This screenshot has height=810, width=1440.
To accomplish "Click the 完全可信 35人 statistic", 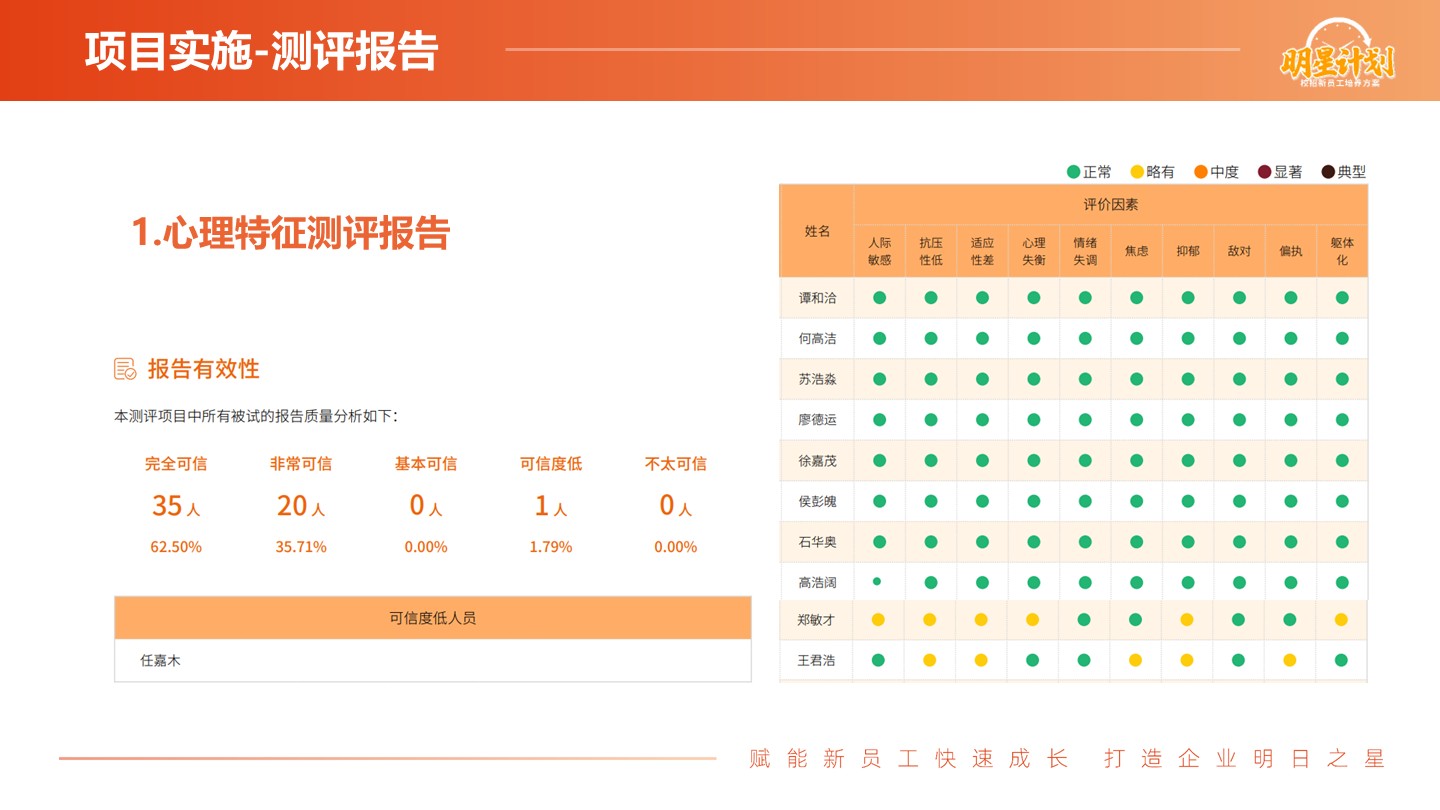I will 176,506.
